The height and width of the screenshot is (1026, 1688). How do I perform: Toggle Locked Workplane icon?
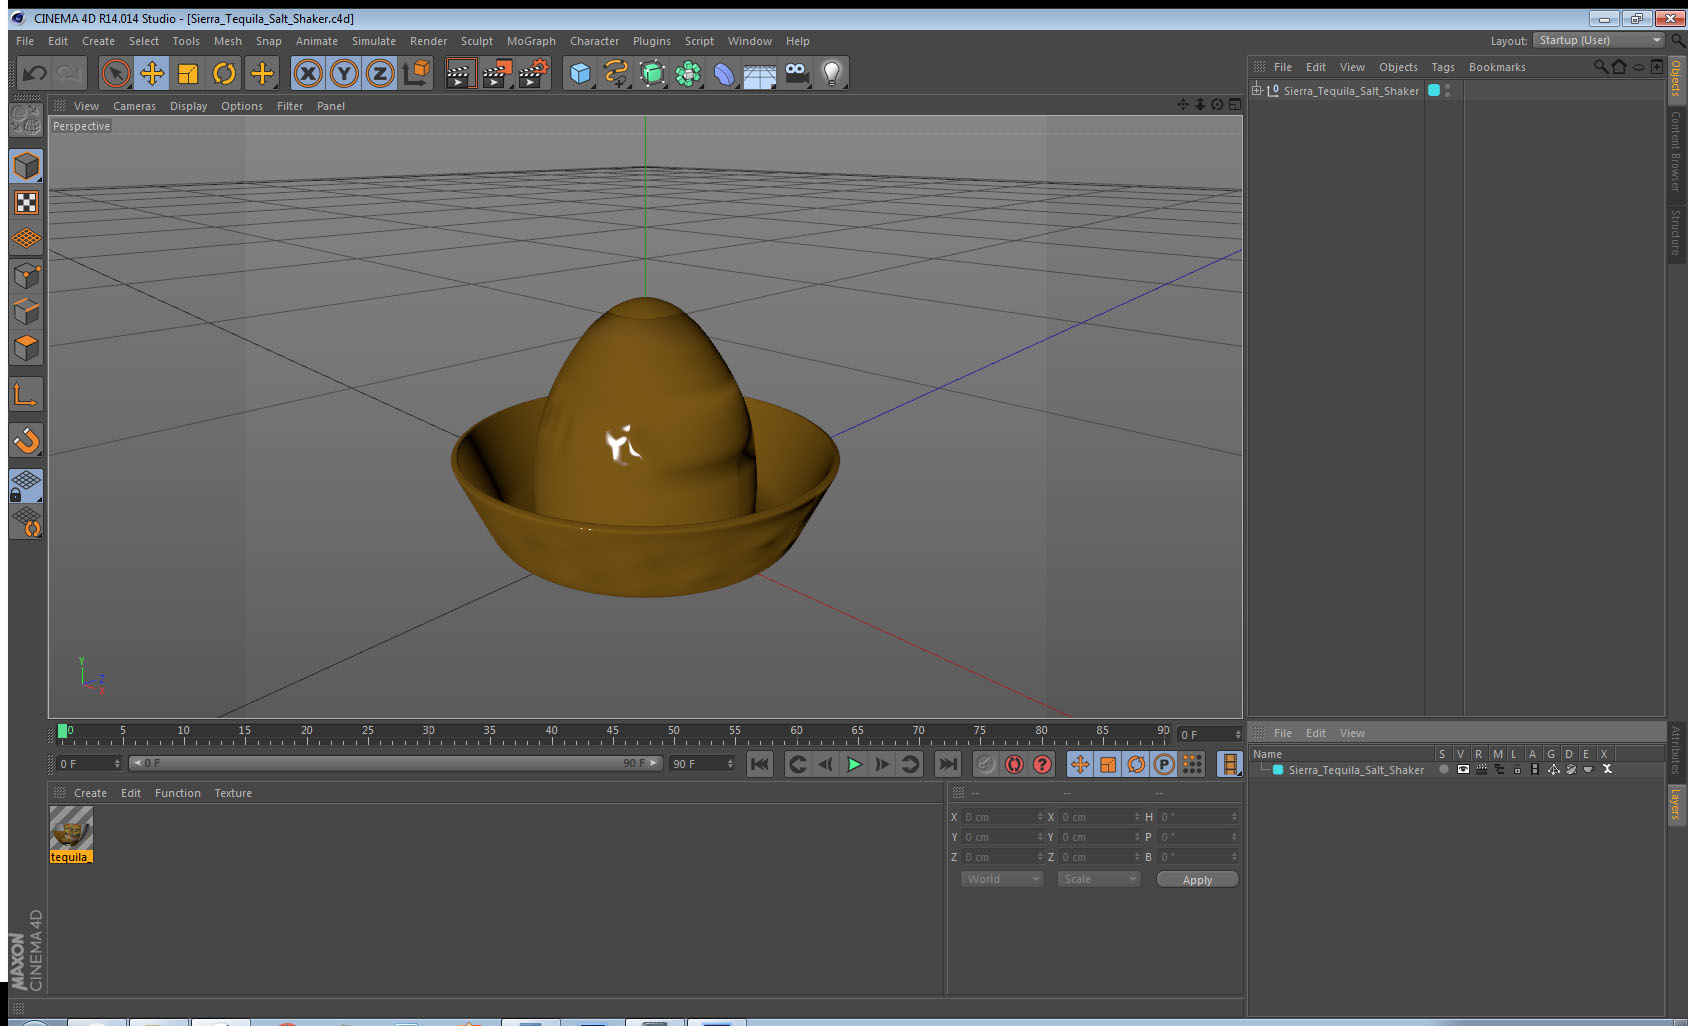click(26, 486)
